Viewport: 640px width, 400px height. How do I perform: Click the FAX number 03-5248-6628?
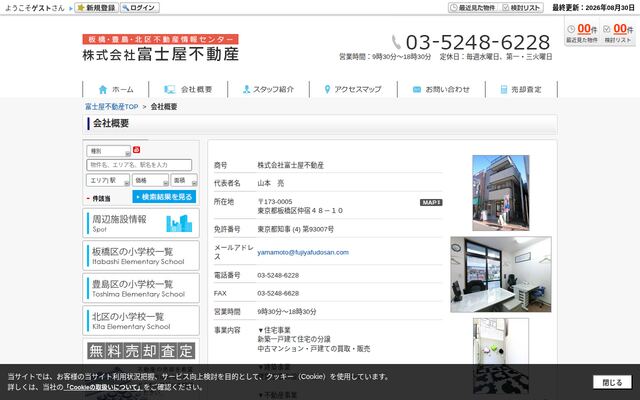[x=278, y=293]
